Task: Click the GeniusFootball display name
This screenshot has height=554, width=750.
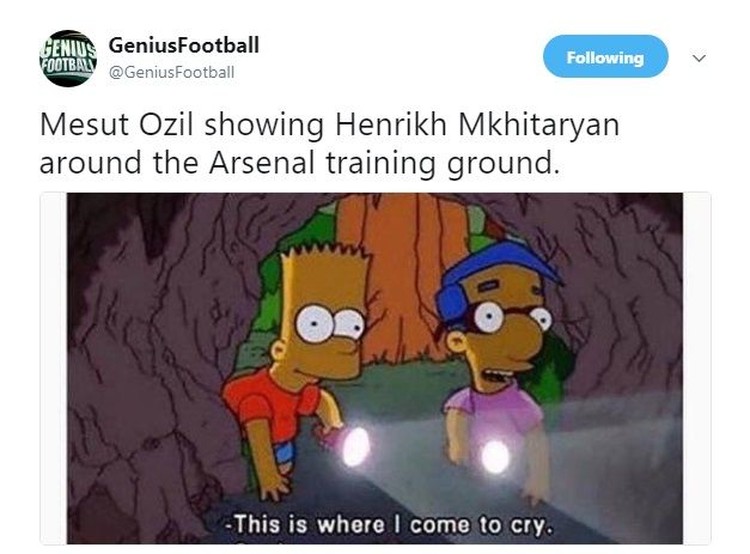Action: coord(184,45)
